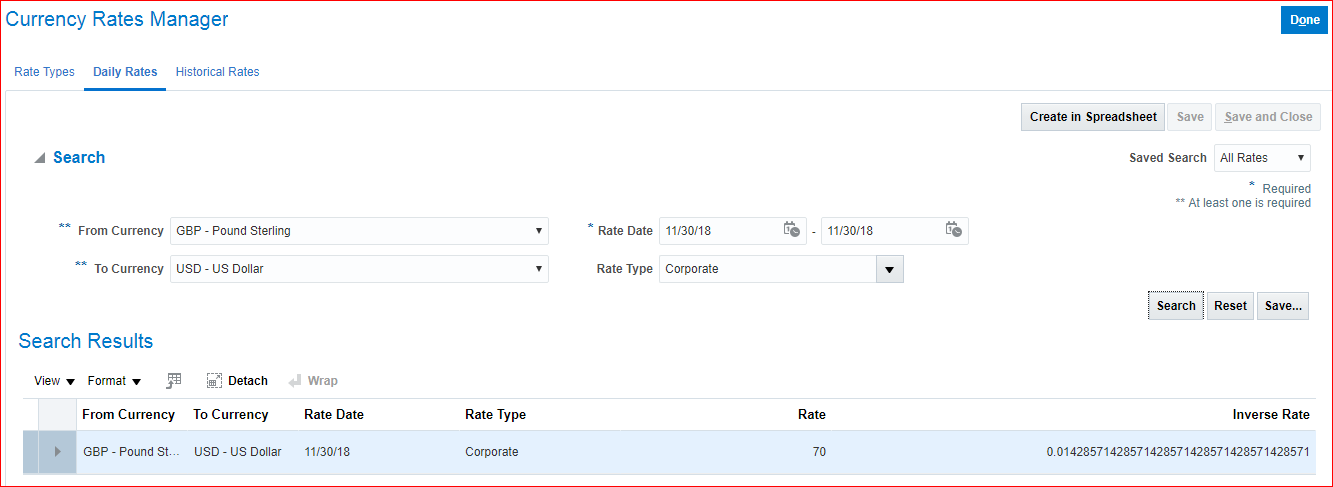
Task: Expand the Rate Type combo box arrow
Action: click(x=890, y=269)
